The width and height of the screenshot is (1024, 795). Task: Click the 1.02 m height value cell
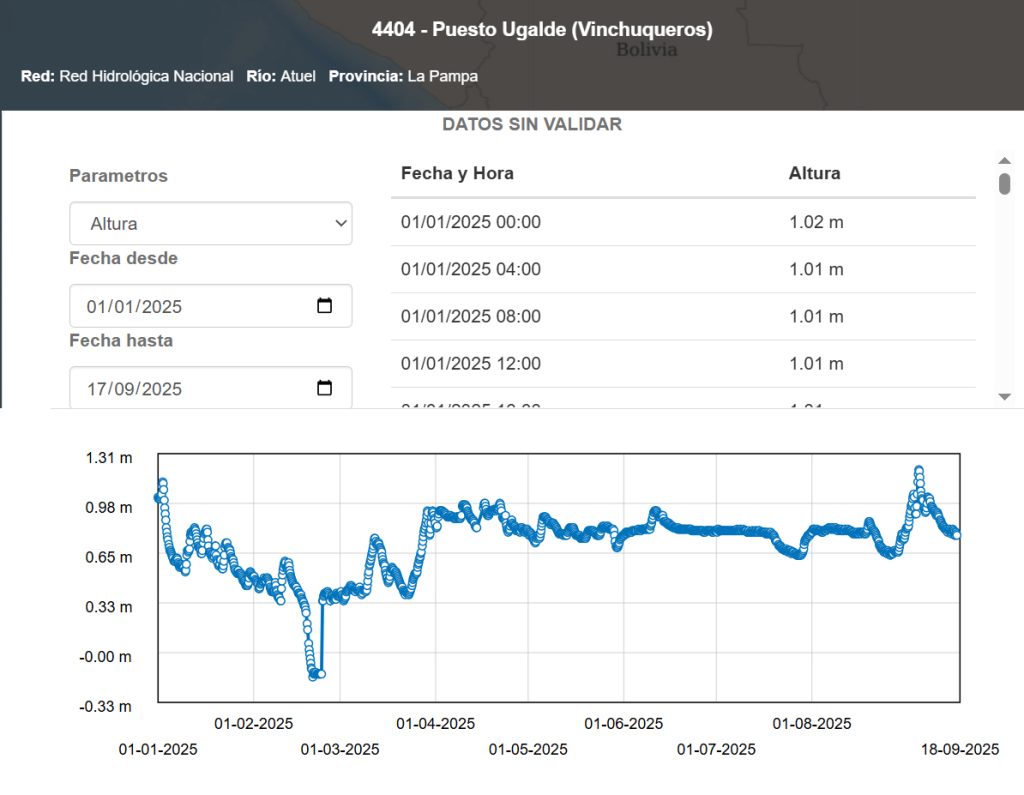point(816,222)
